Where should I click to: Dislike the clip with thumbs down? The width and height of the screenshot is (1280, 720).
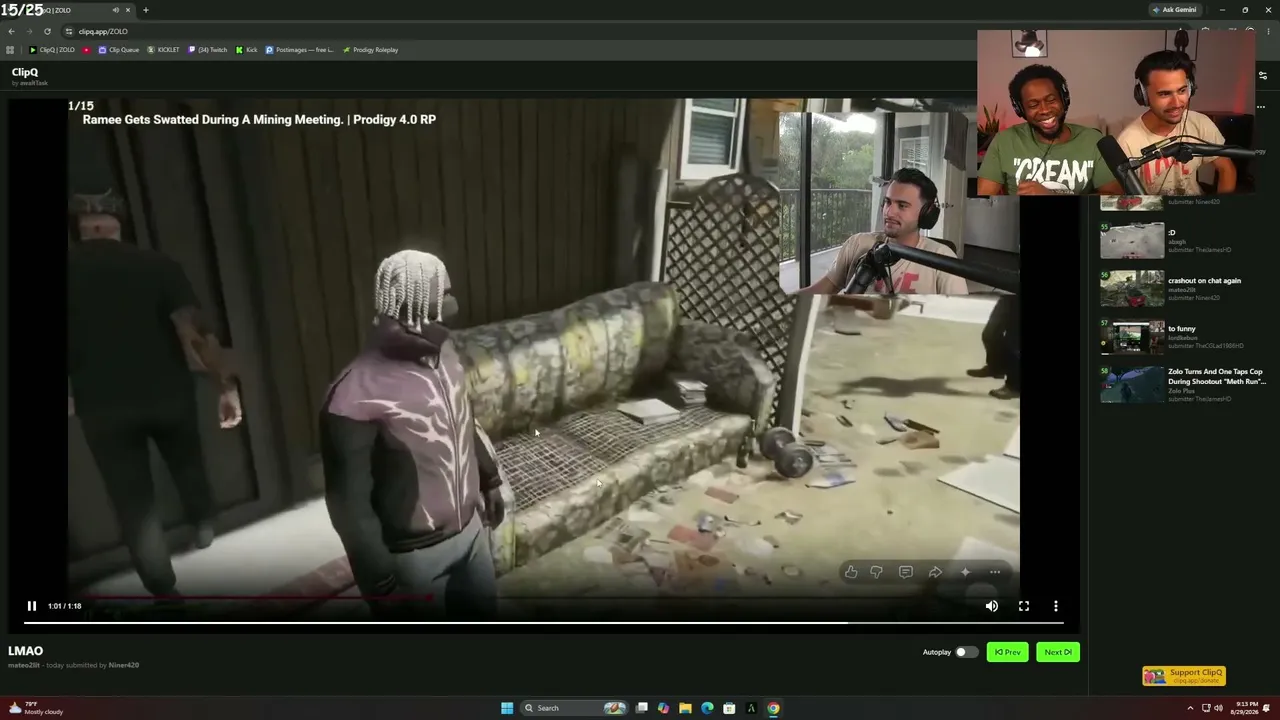coord(876,572)
